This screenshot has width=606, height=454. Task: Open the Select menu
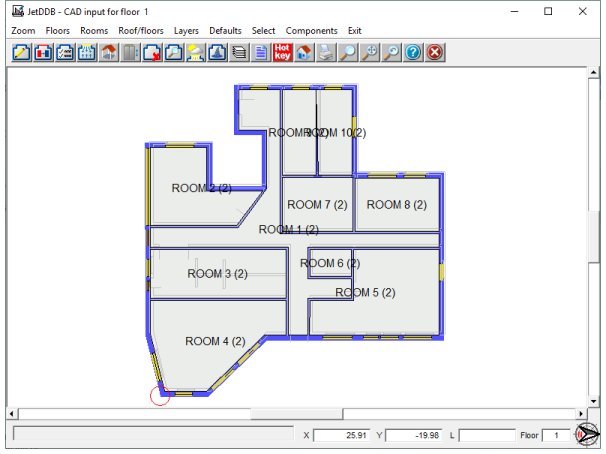tap(263, 31)
